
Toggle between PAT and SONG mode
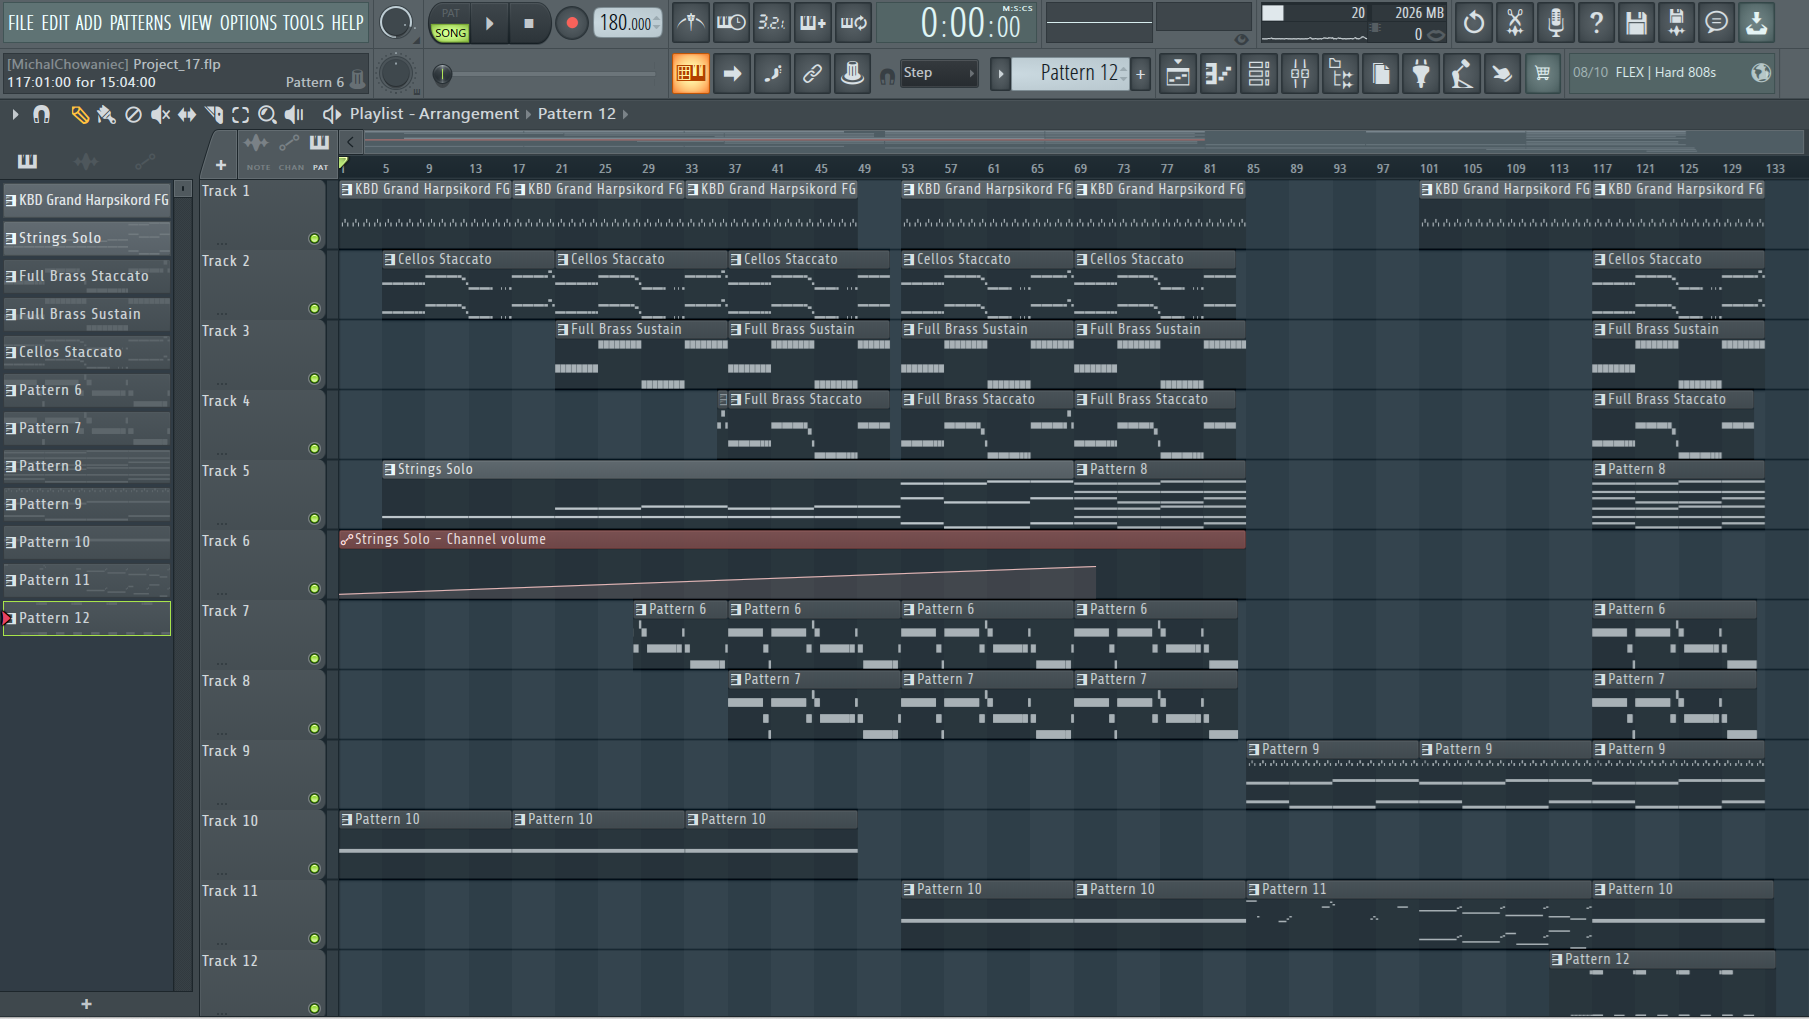click(450, 23)
